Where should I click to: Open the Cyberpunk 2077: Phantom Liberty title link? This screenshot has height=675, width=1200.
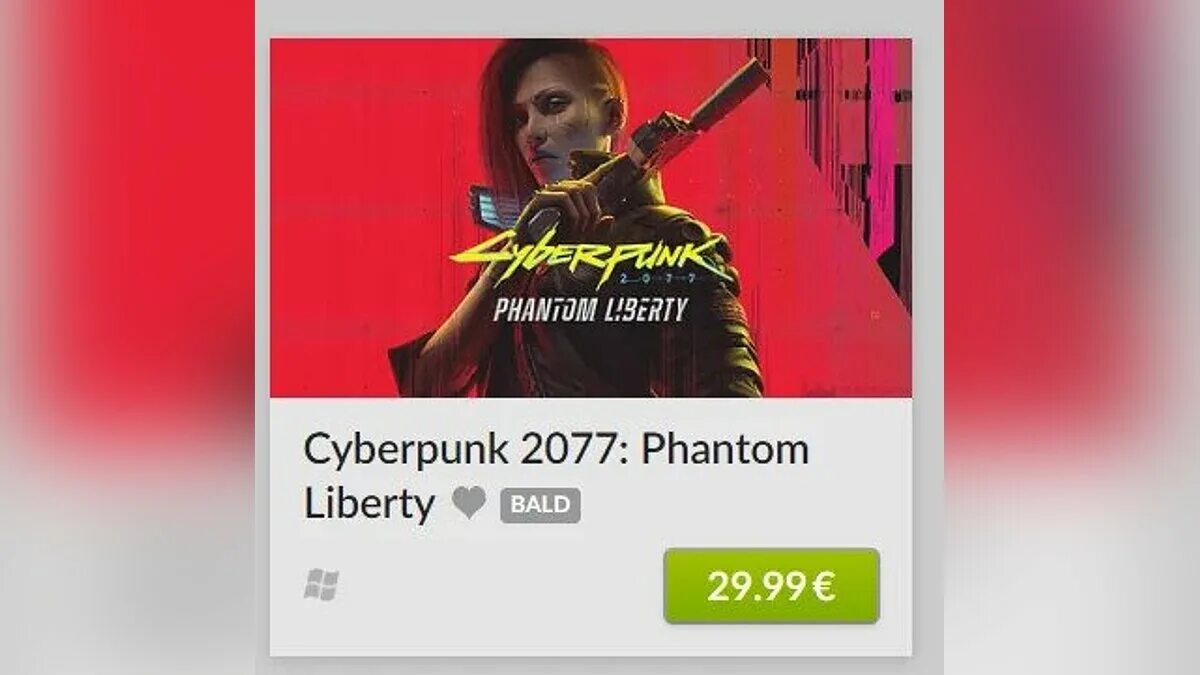pos(556,477)
